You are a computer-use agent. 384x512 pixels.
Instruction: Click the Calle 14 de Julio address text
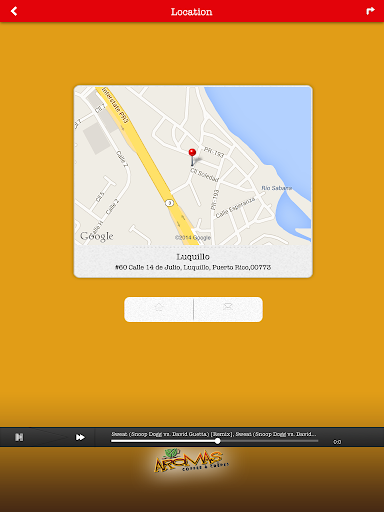pyautogui.click(x=193, y=267)
